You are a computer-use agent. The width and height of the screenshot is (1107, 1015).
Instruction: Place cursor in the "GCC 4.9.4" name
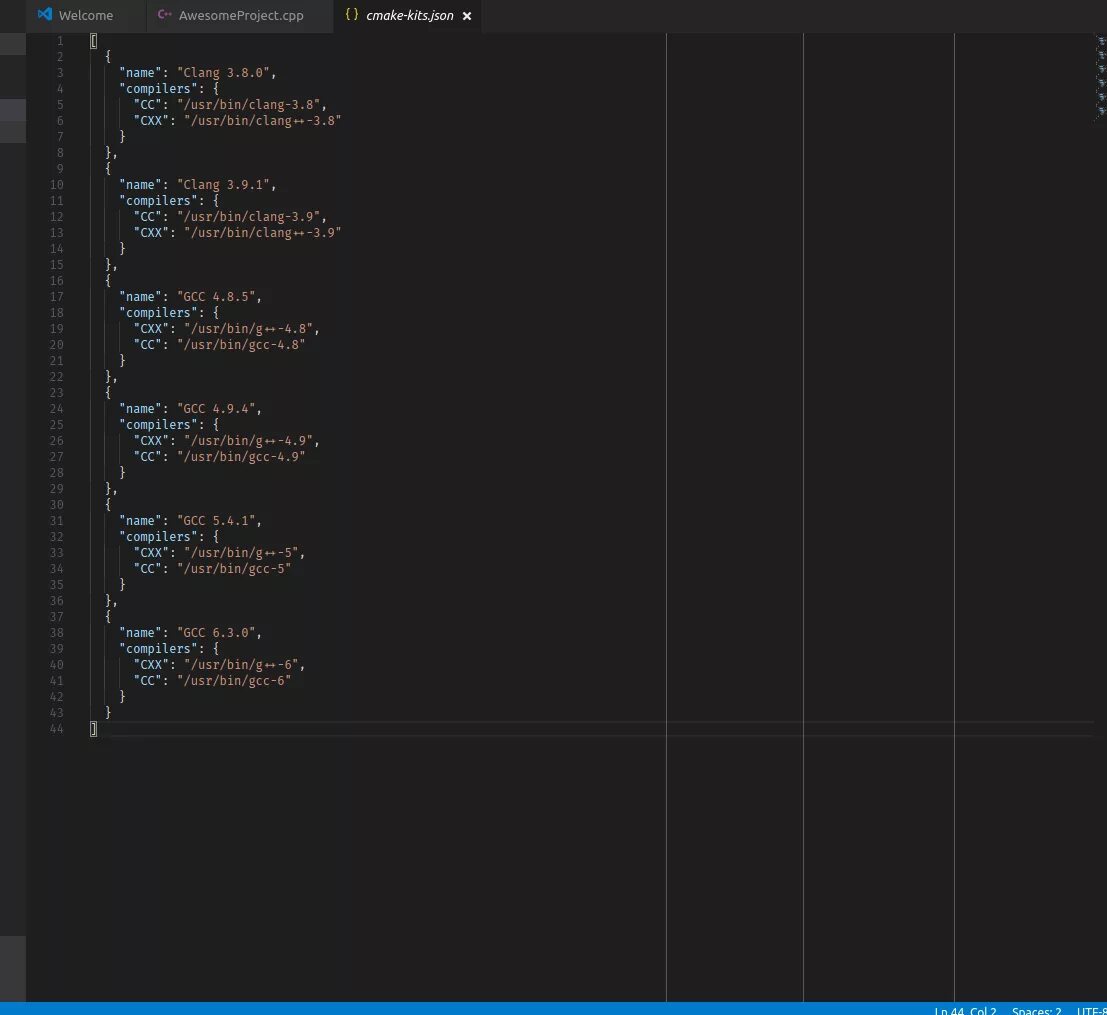[x=216, y=409]
